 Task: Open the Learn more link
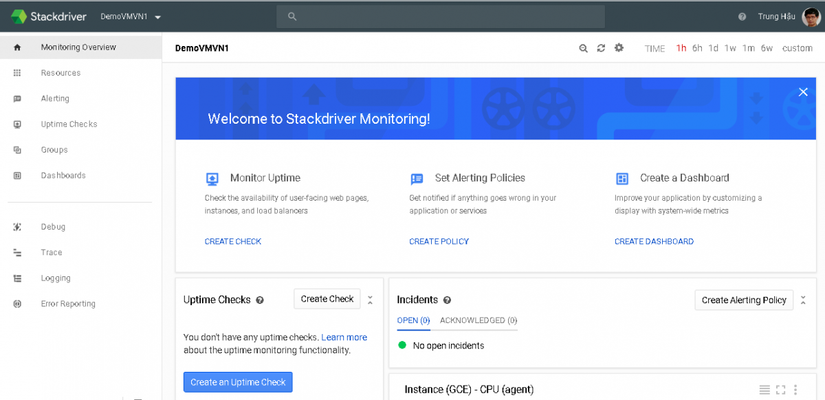pyautogui.click(x=344, y=337)
